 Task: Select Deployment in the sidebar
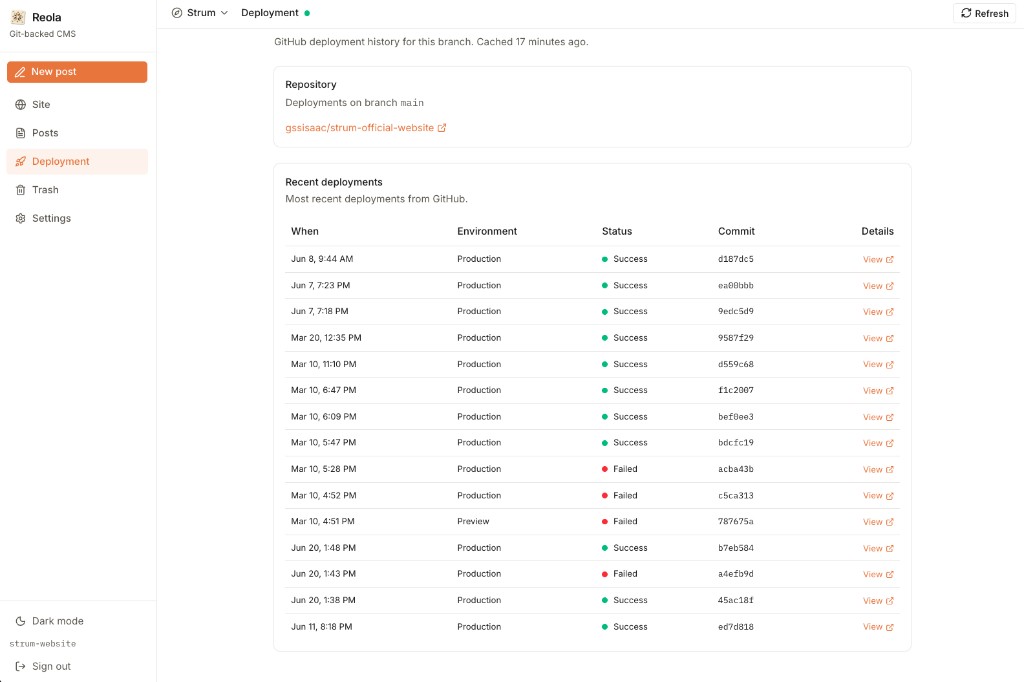(77, 161)
